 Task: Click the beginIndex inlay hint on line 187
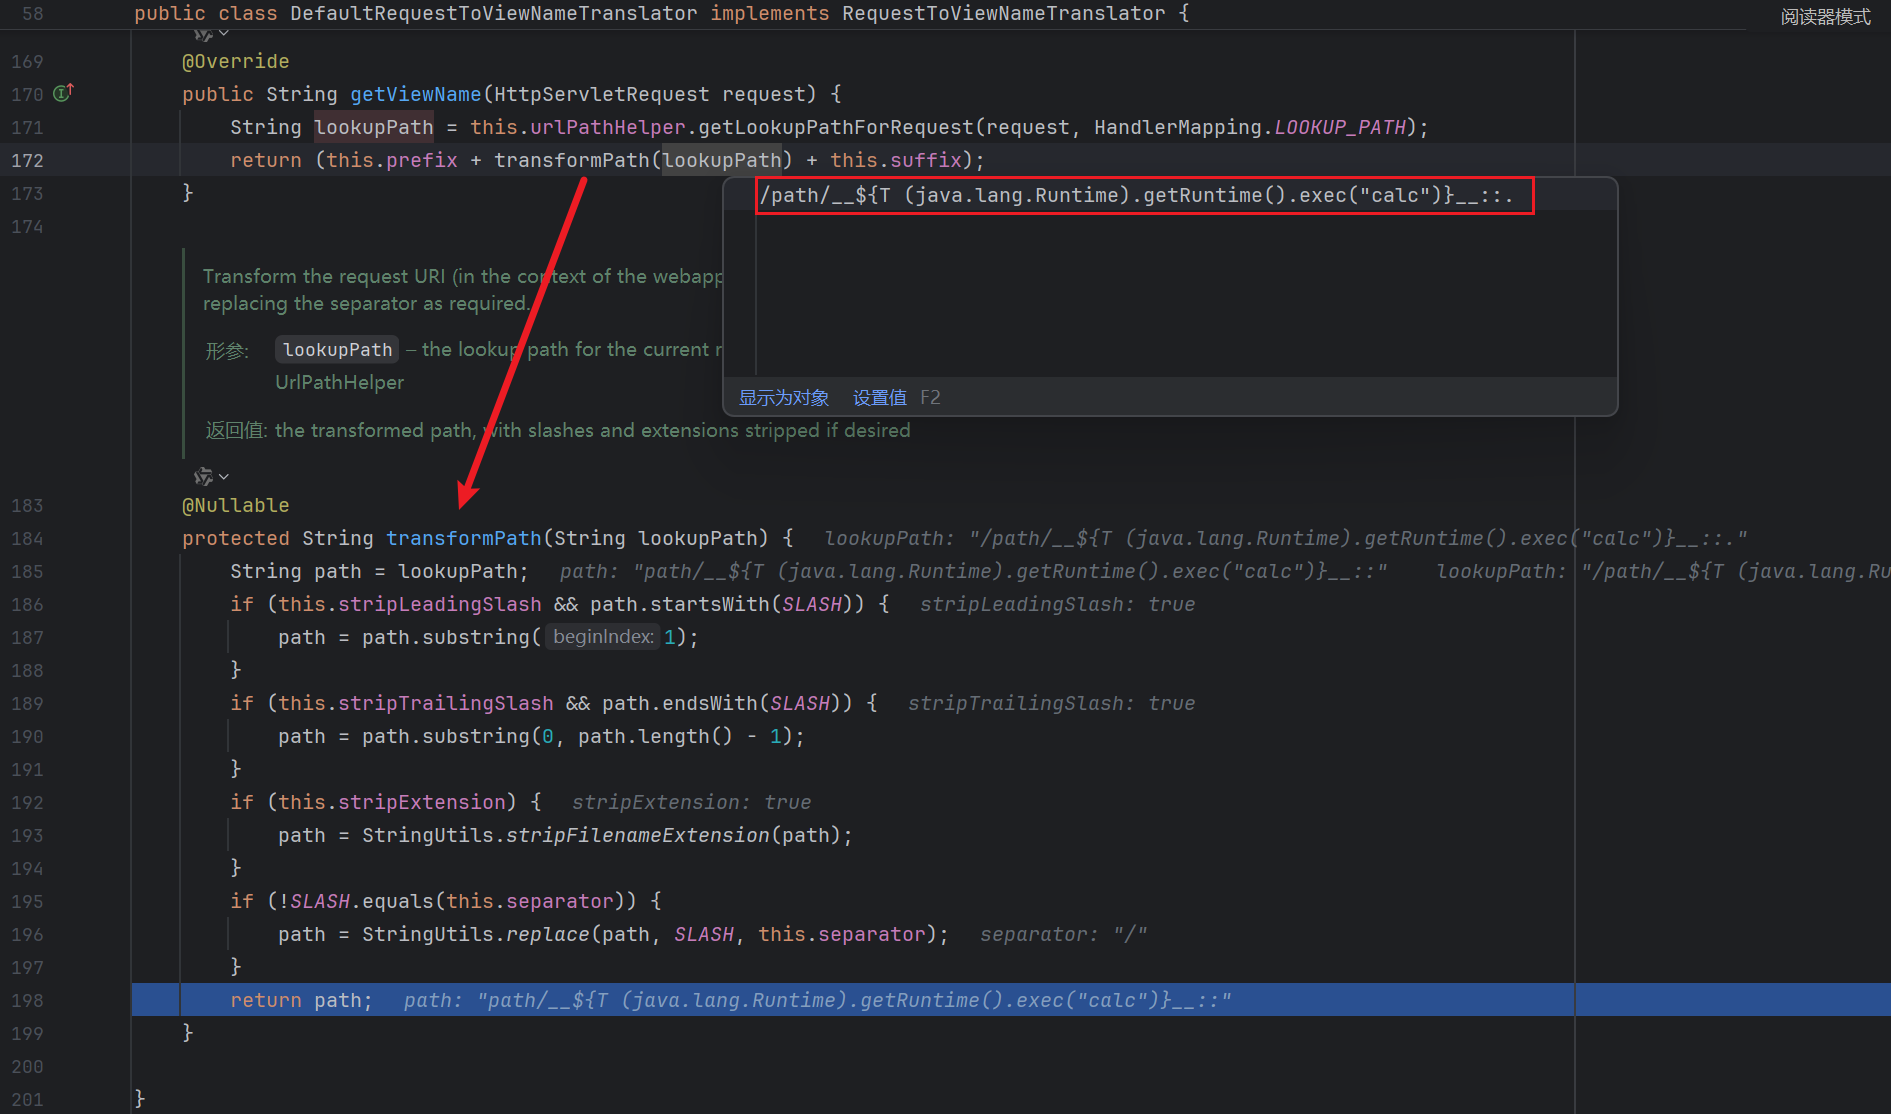(602, 637)
